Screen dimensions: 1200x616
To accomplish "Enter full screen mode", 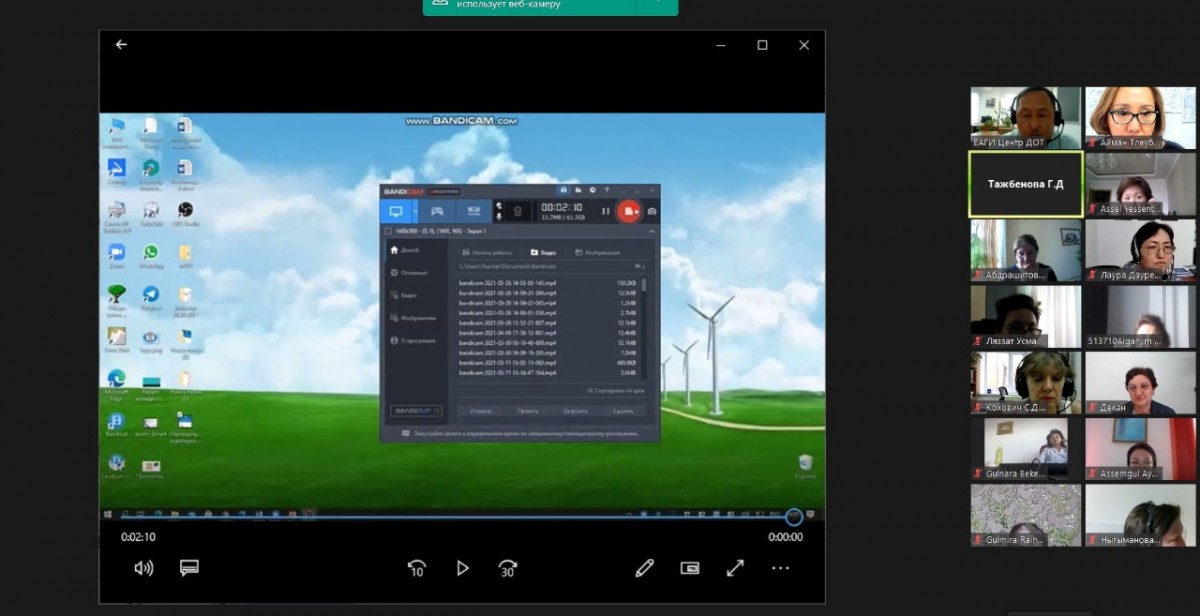I will pyautogui.click(x=735, y=568).
